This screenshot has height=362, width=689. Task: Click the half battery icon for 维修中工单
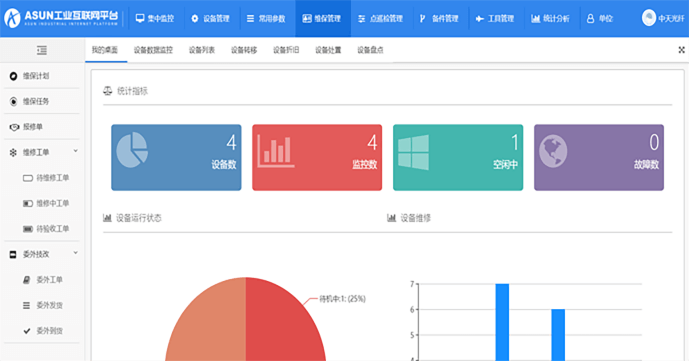pyautogui.click(x=28, y=203)
